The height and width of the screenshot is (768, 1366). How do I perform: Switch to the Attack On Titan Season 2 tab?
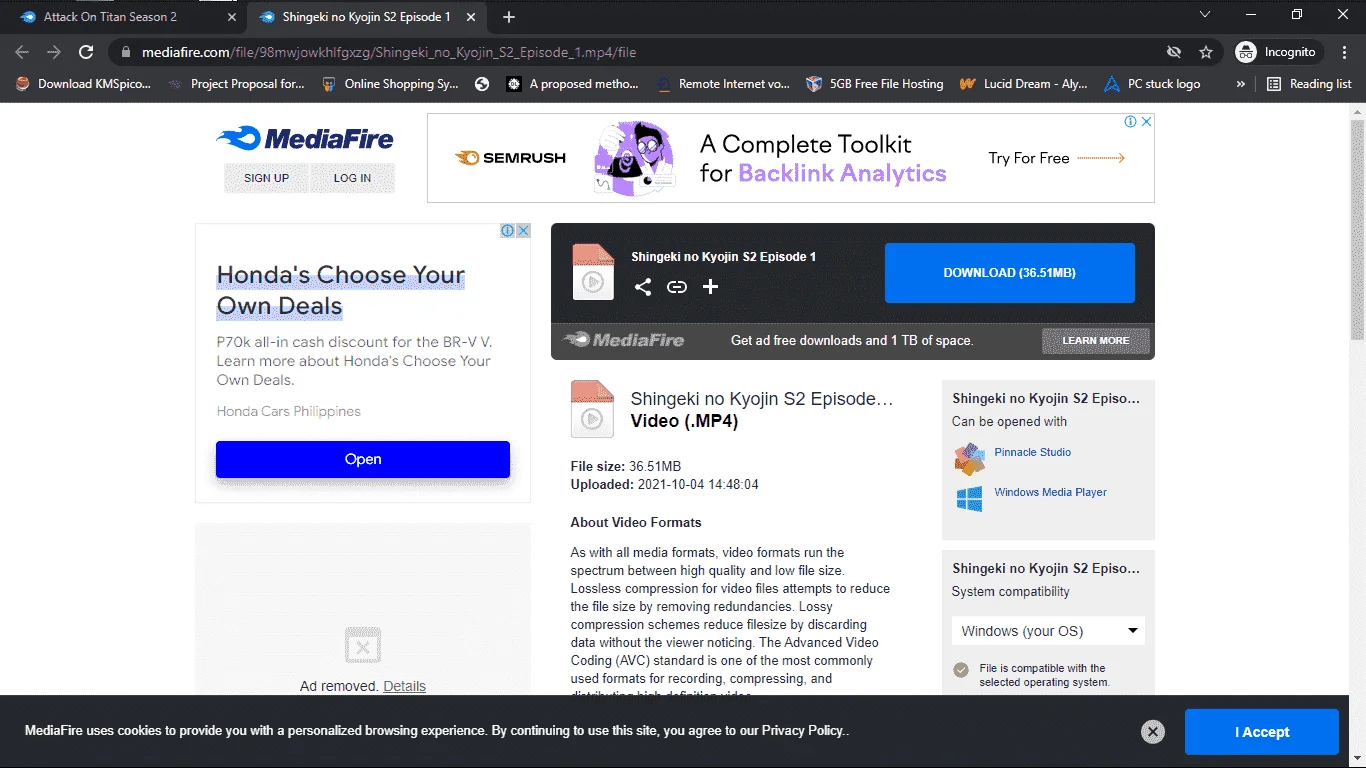(x=122, y=17)
